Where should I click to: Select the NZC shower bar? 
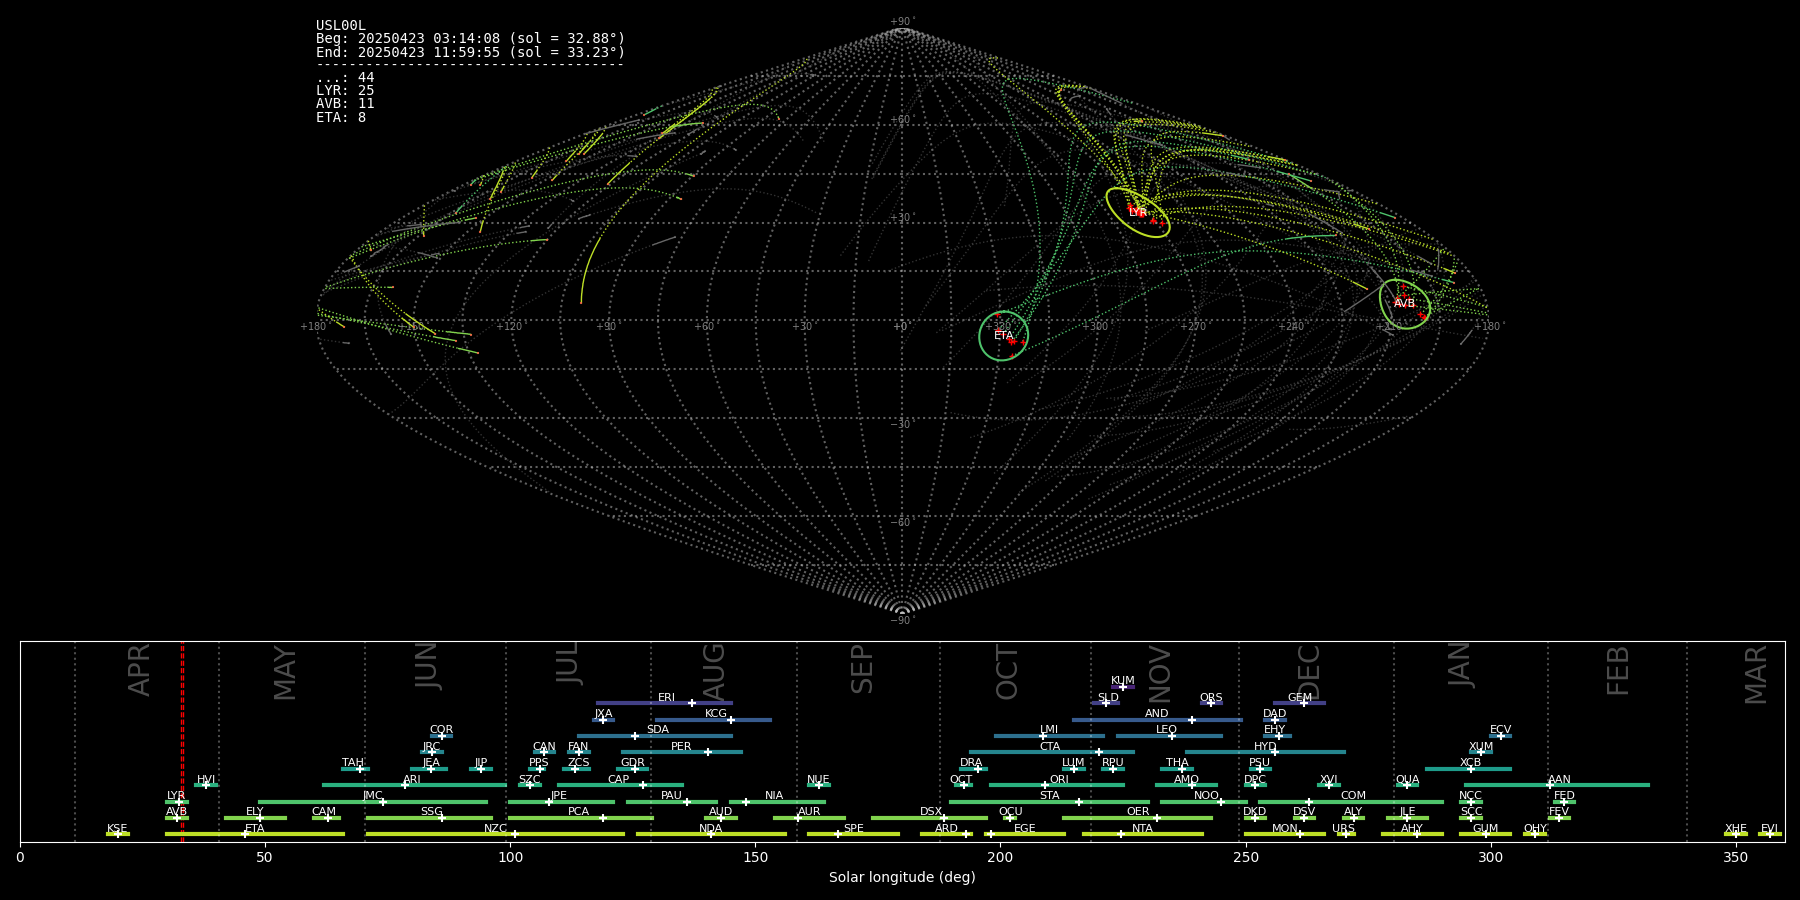[x=495, y=834]
